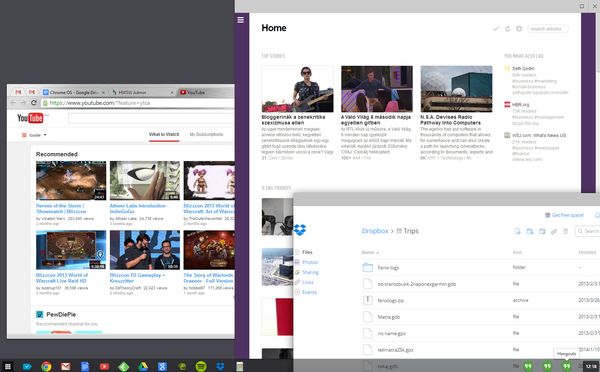Switch to the second Chrome tab with wrench icon

click(x=142, y=92)
